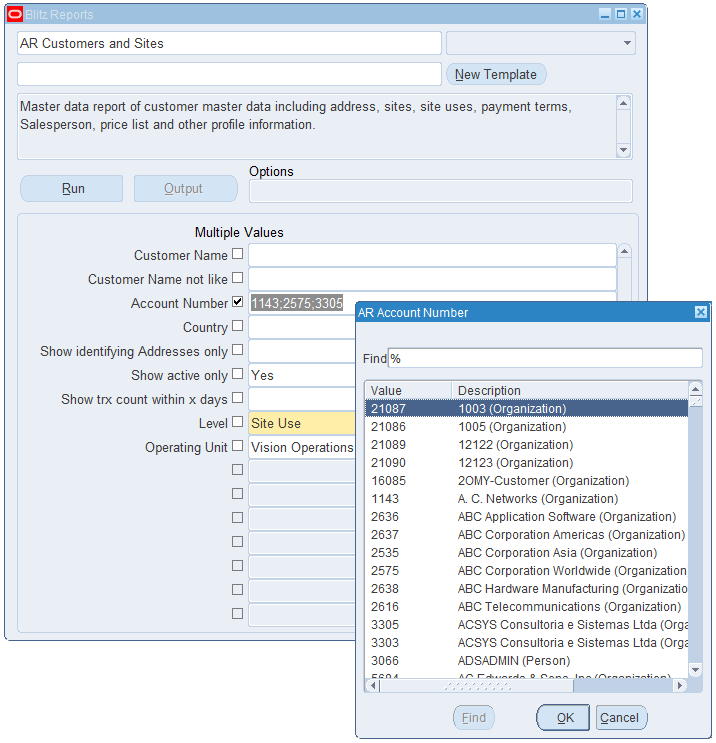The width and height of the screenshot is (716, 743).
Task: Select row 1143 A. C. Networks
Action: 526,498
